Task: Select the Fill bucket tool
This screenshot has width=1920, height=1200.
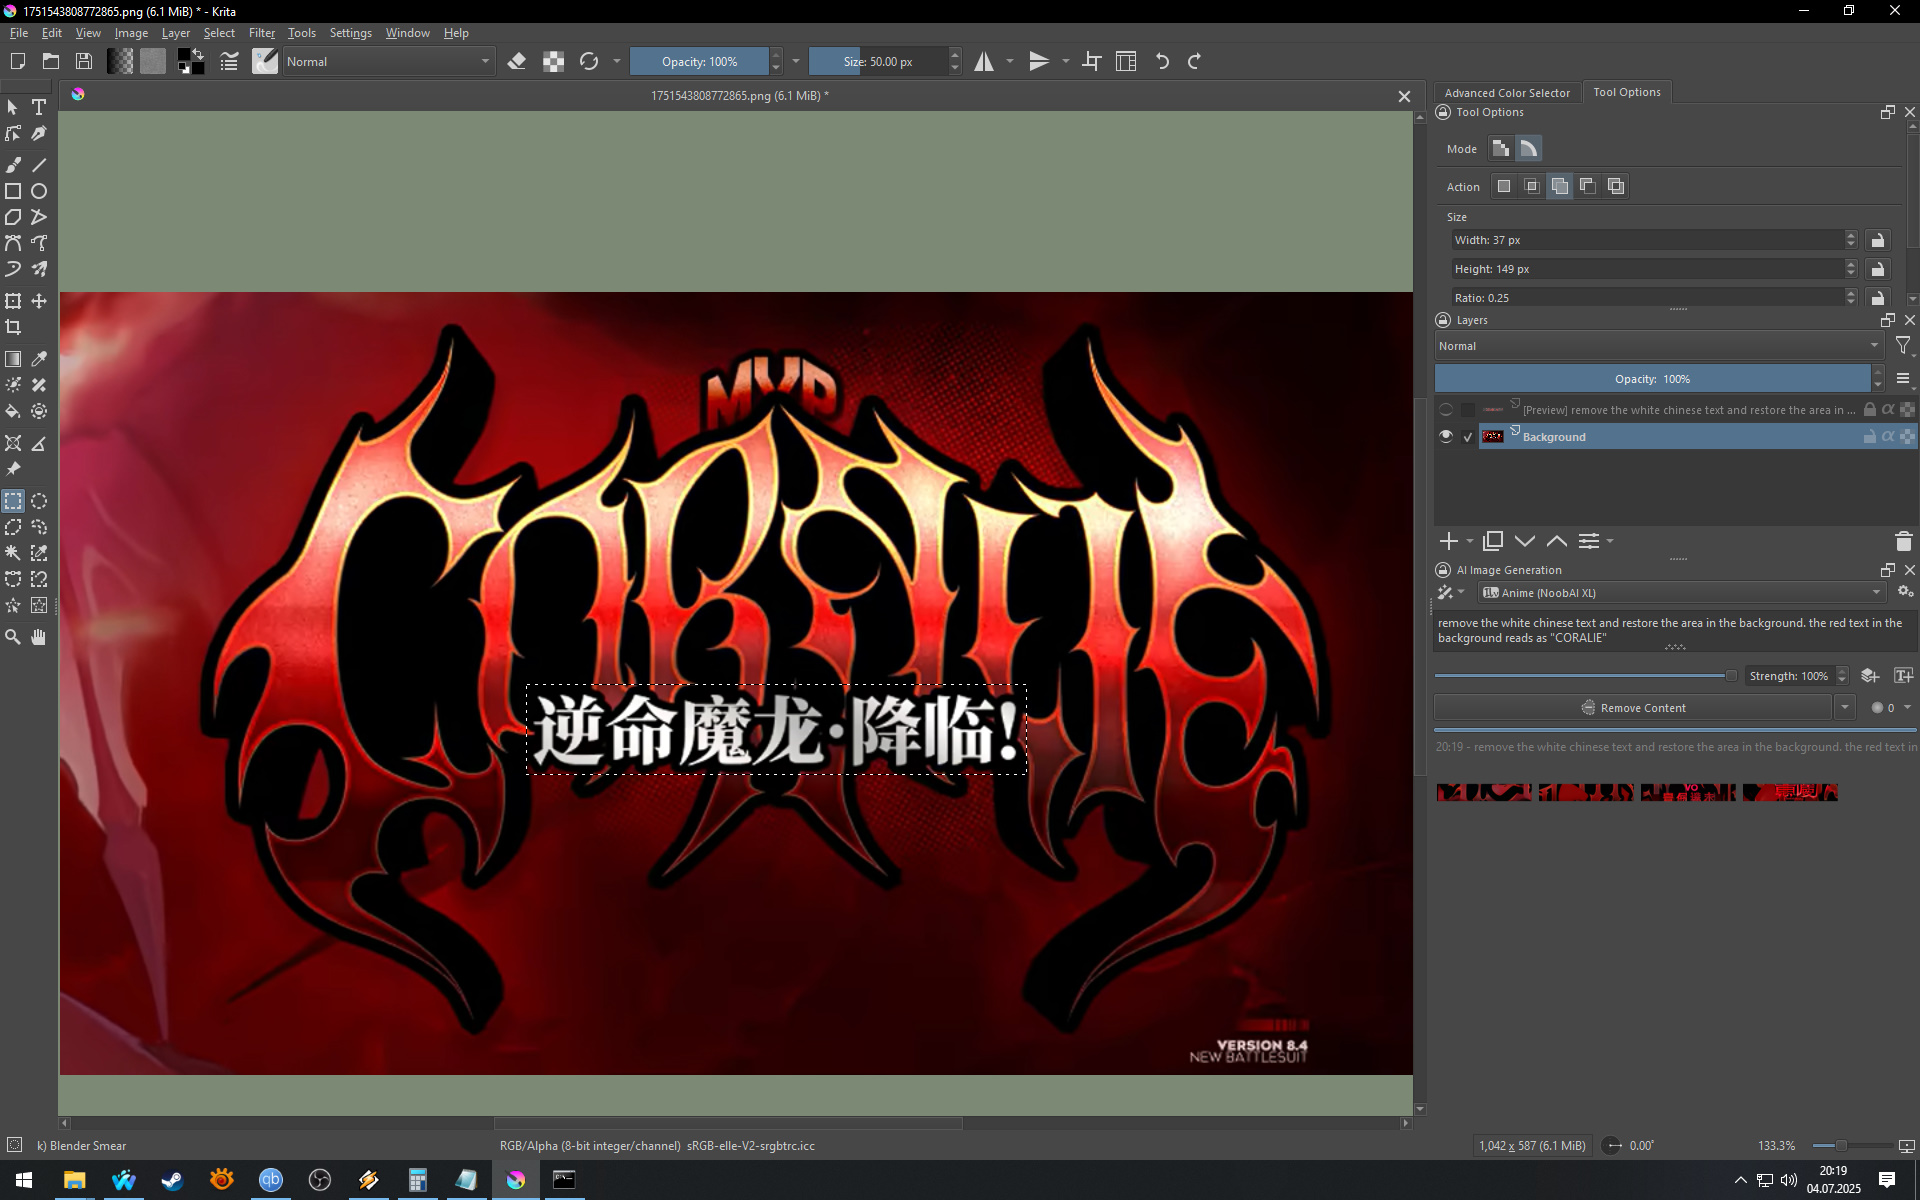Action: pyautogui.click(x=13, y=411)
